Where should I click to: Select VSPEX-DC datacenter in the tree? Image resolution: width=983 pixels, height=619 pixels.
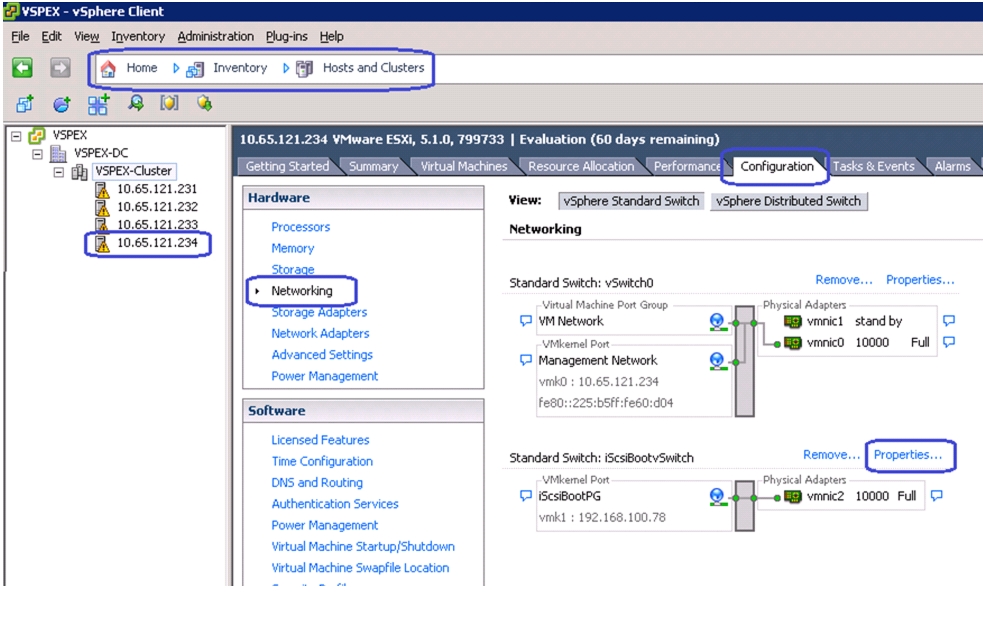pyautogui.click(x=101, y=153)
